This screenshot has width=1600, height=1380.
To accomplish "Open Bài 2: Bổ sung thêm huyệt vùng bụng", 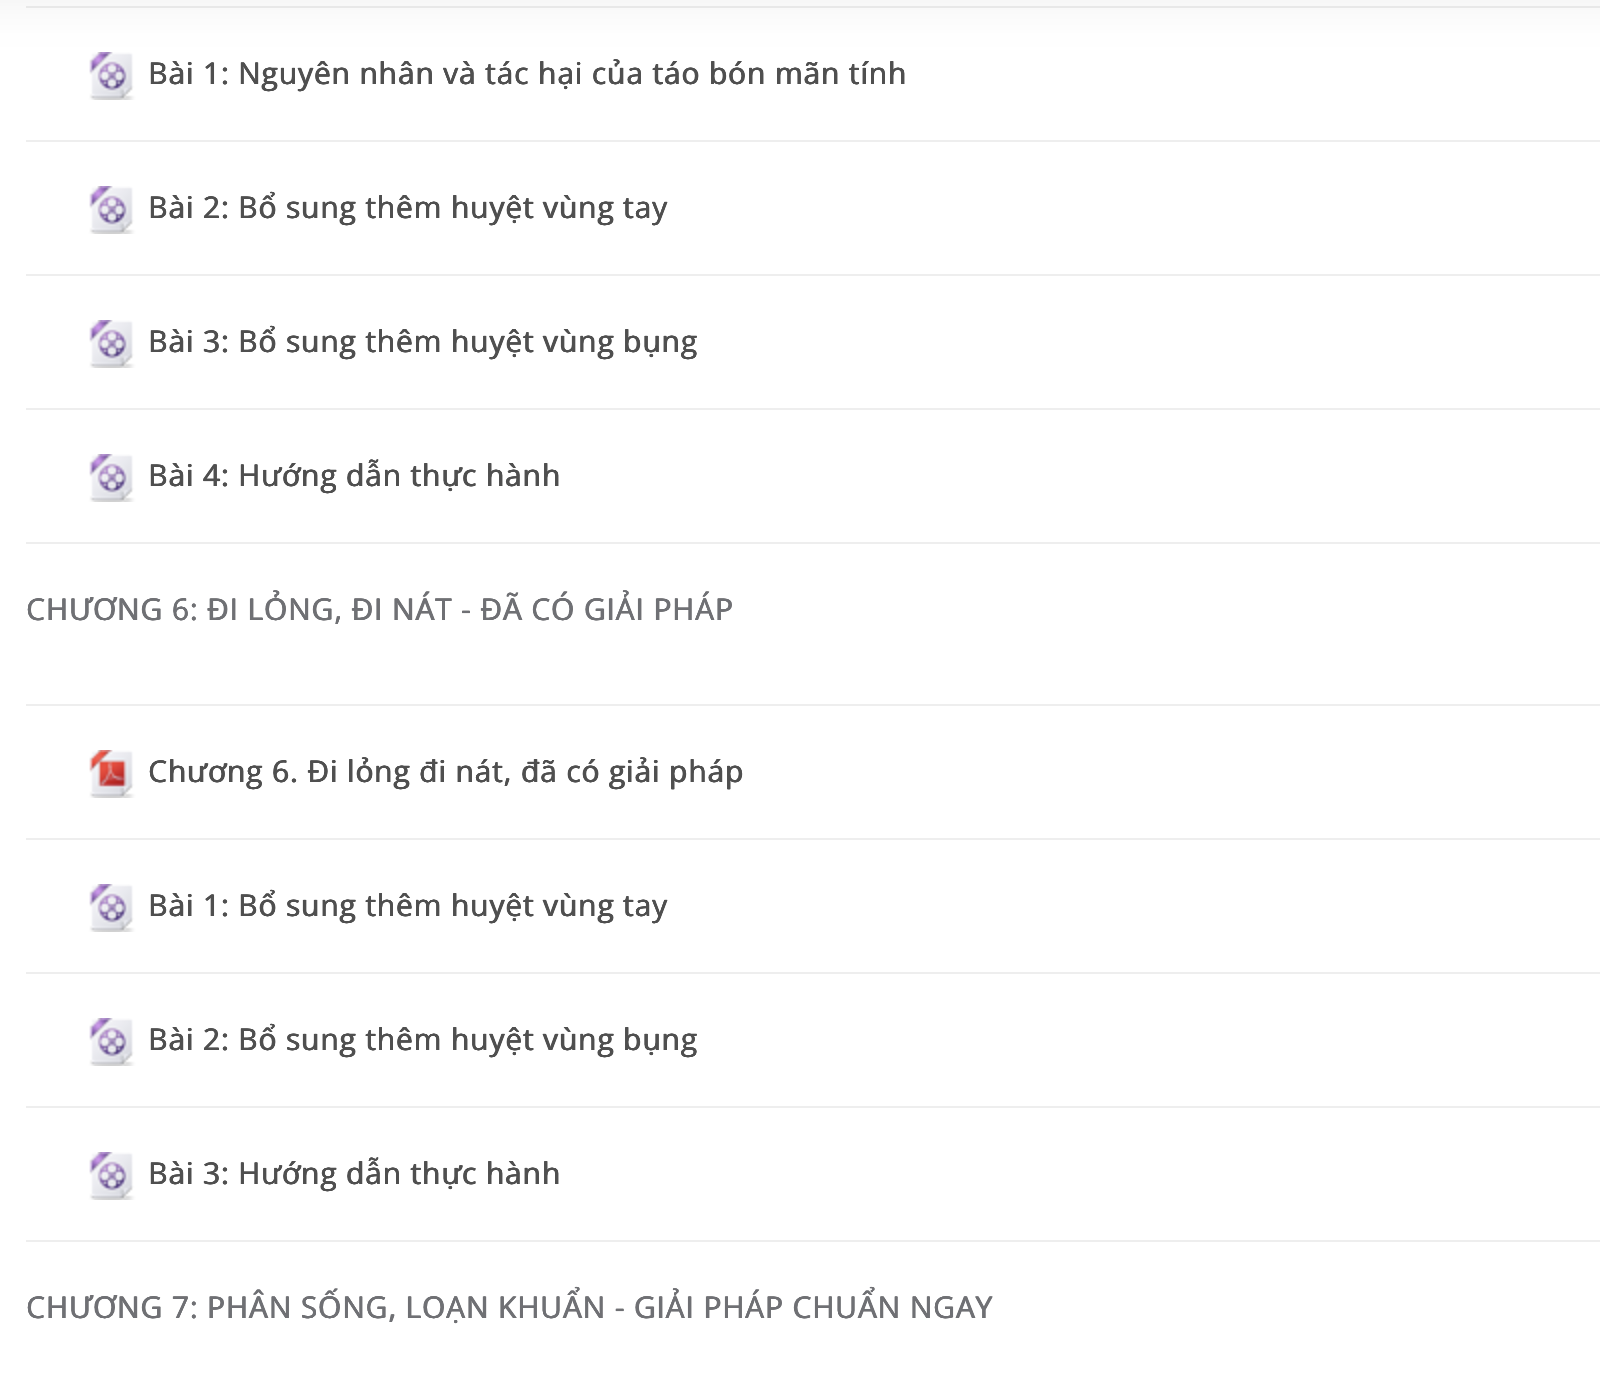I will 422,1040.
